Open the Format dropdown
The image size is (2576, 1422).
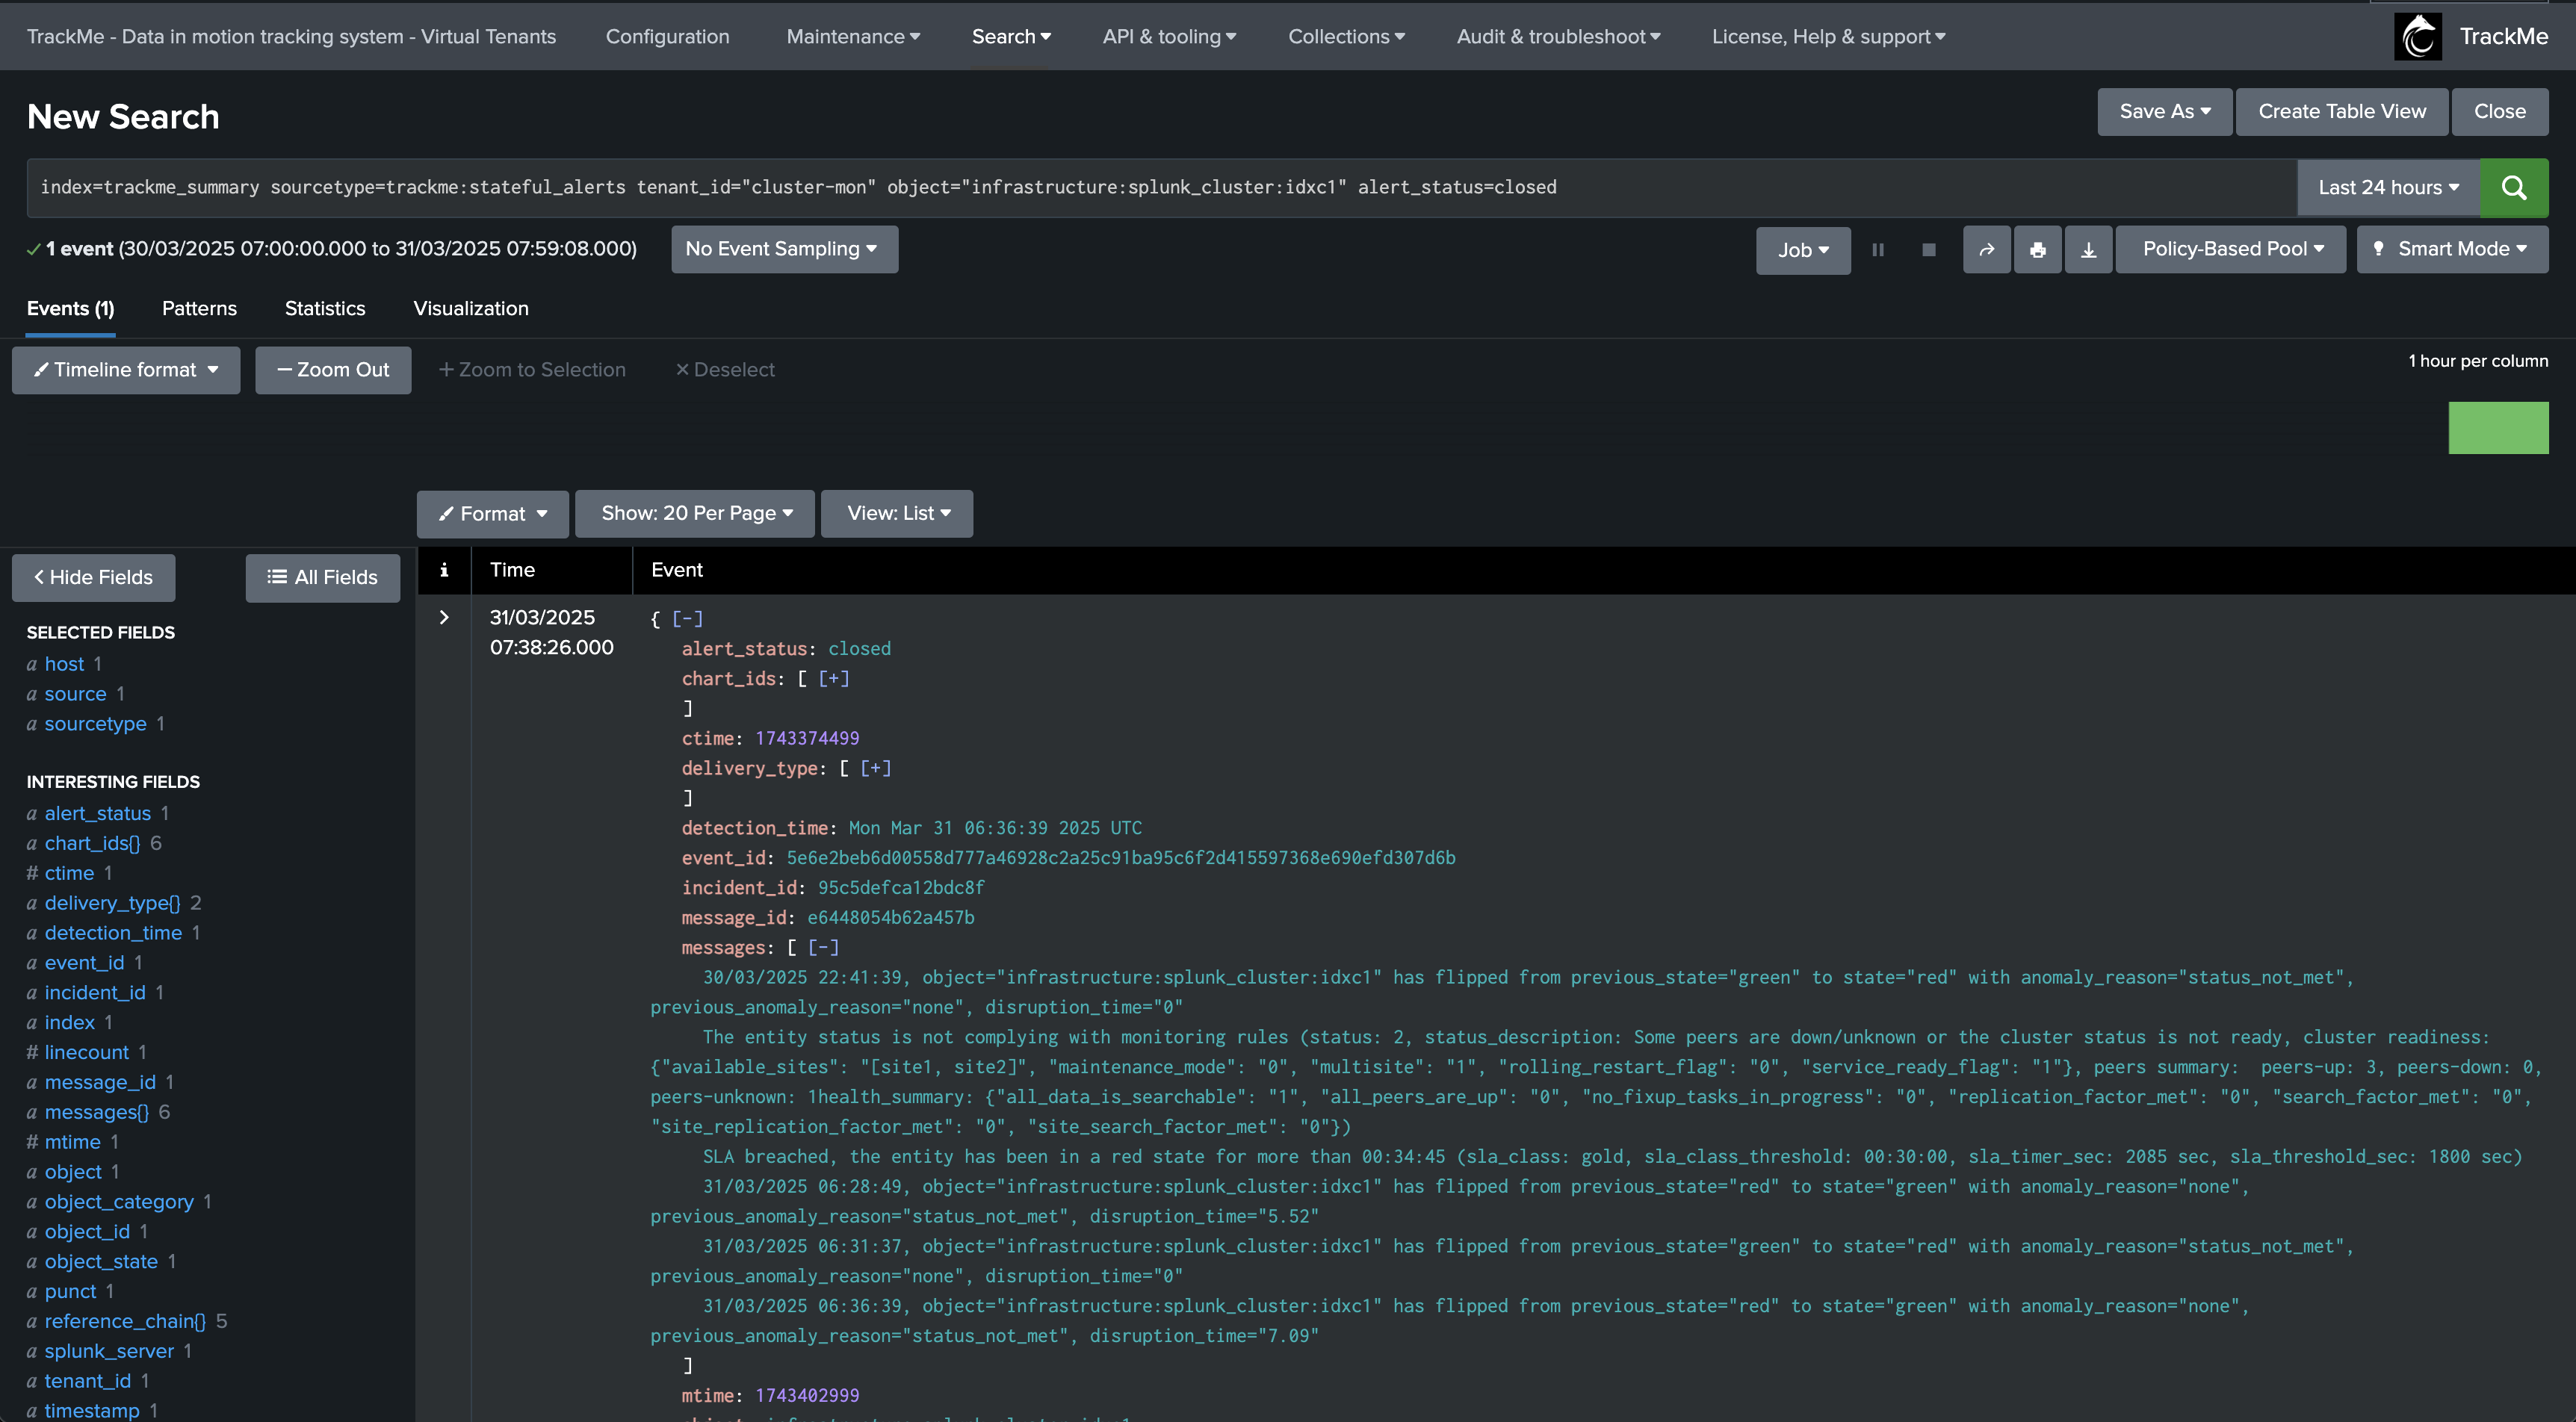[493, 513]
